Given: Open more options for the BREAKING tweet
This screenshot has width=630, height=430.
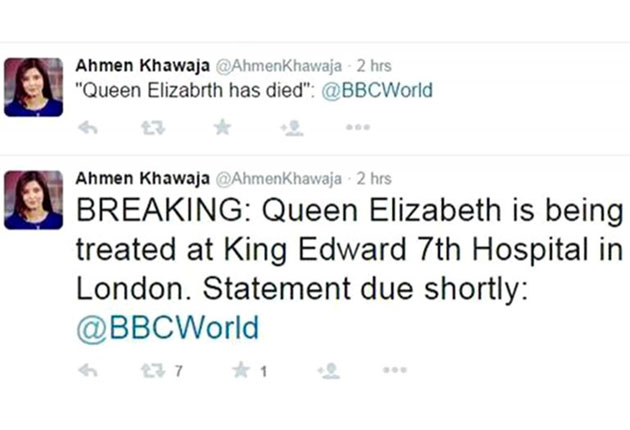Looking at the screenshot, I should [x=394, y=371].
